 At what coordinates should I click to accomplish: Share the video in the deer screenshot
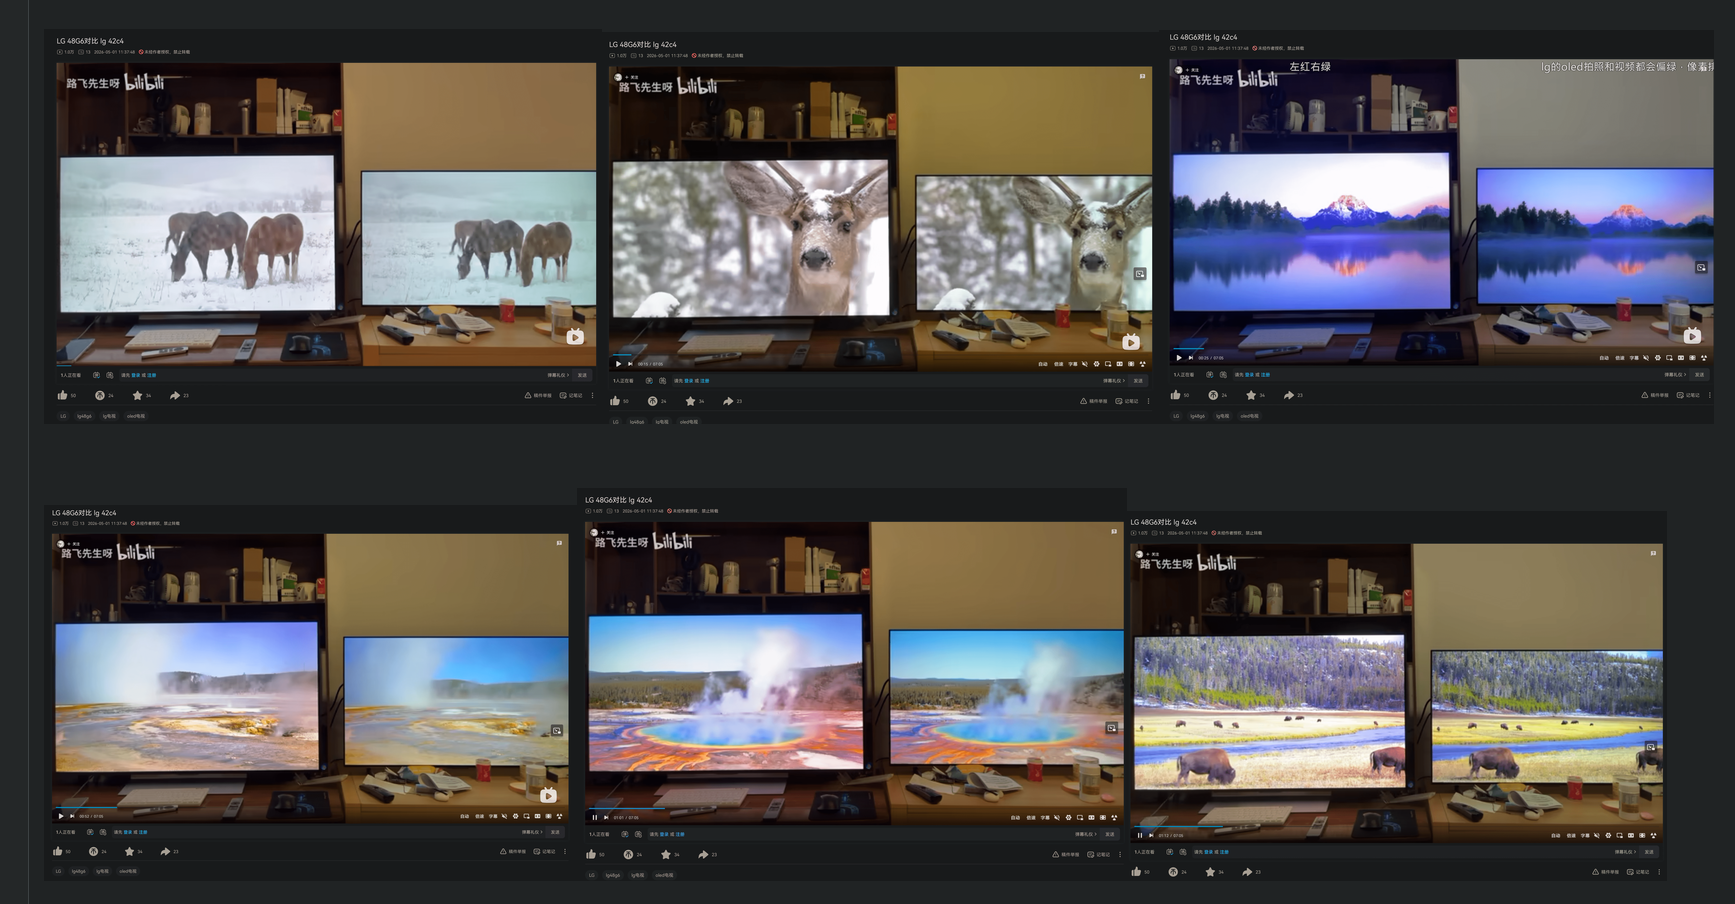(x=728, y=401)
